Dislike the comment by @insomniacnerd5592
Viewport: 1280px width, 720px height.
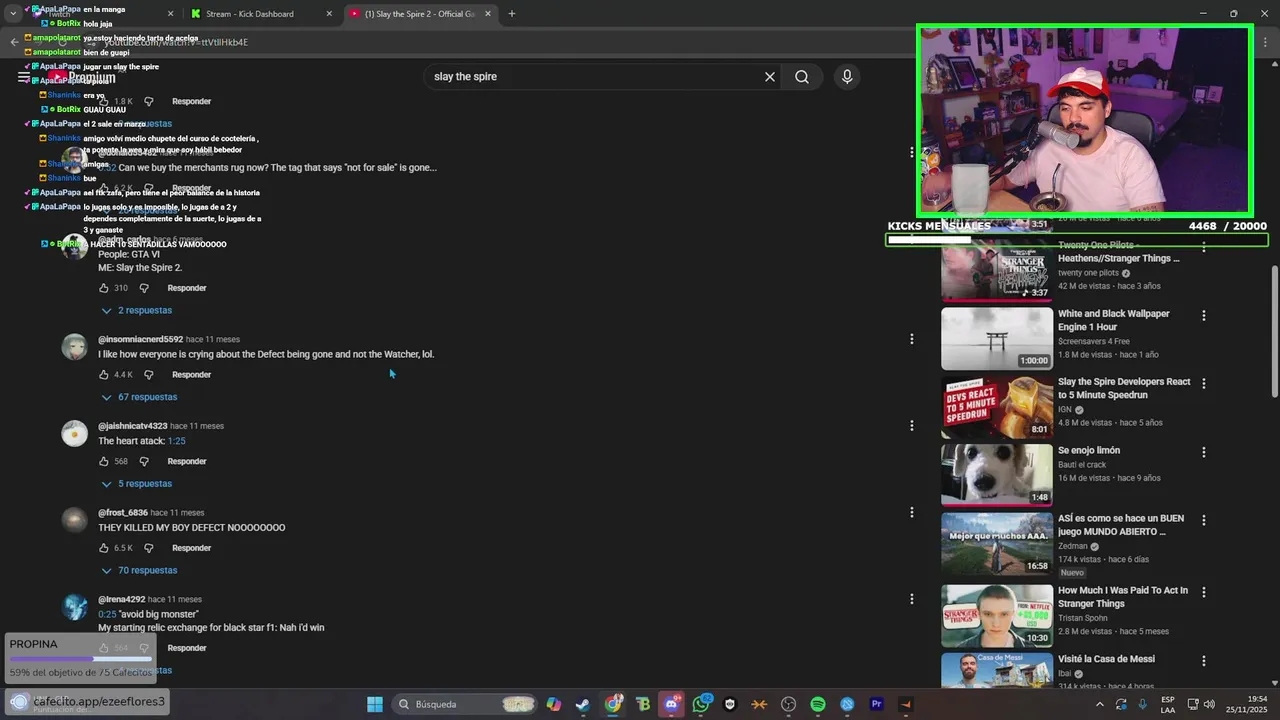(149, 375)
